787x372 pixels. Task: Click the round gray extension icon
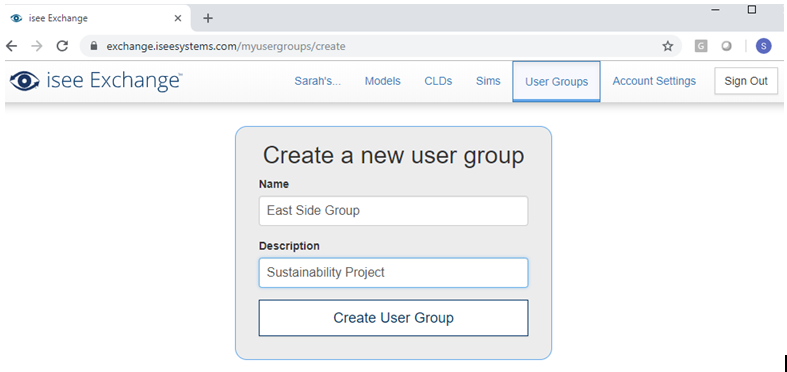726,46
